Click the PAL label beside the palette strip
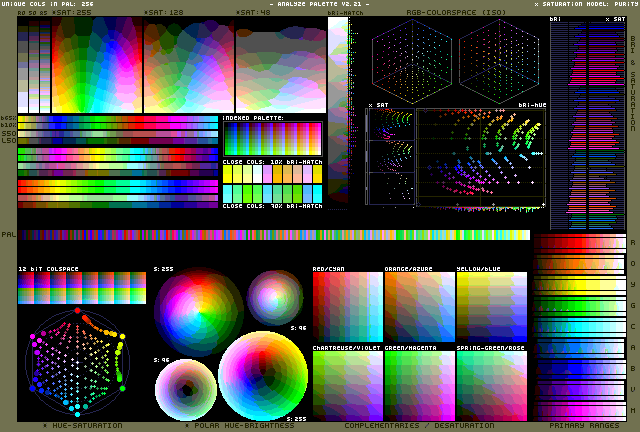 9,235
